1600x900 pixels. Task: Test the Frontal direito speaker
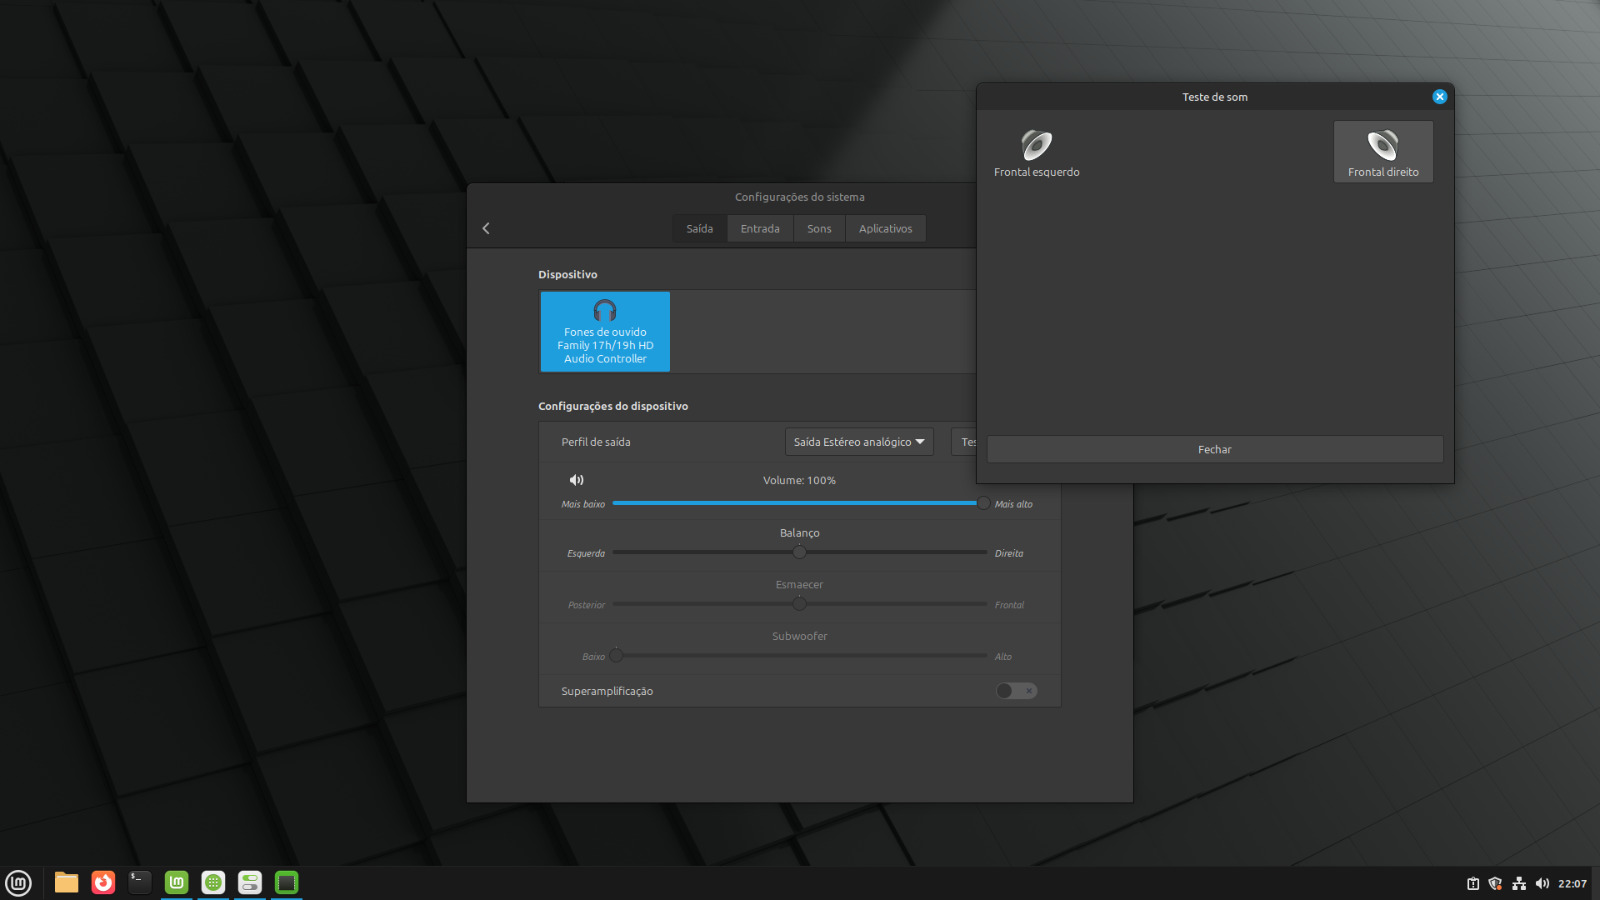pos(1383,152)
